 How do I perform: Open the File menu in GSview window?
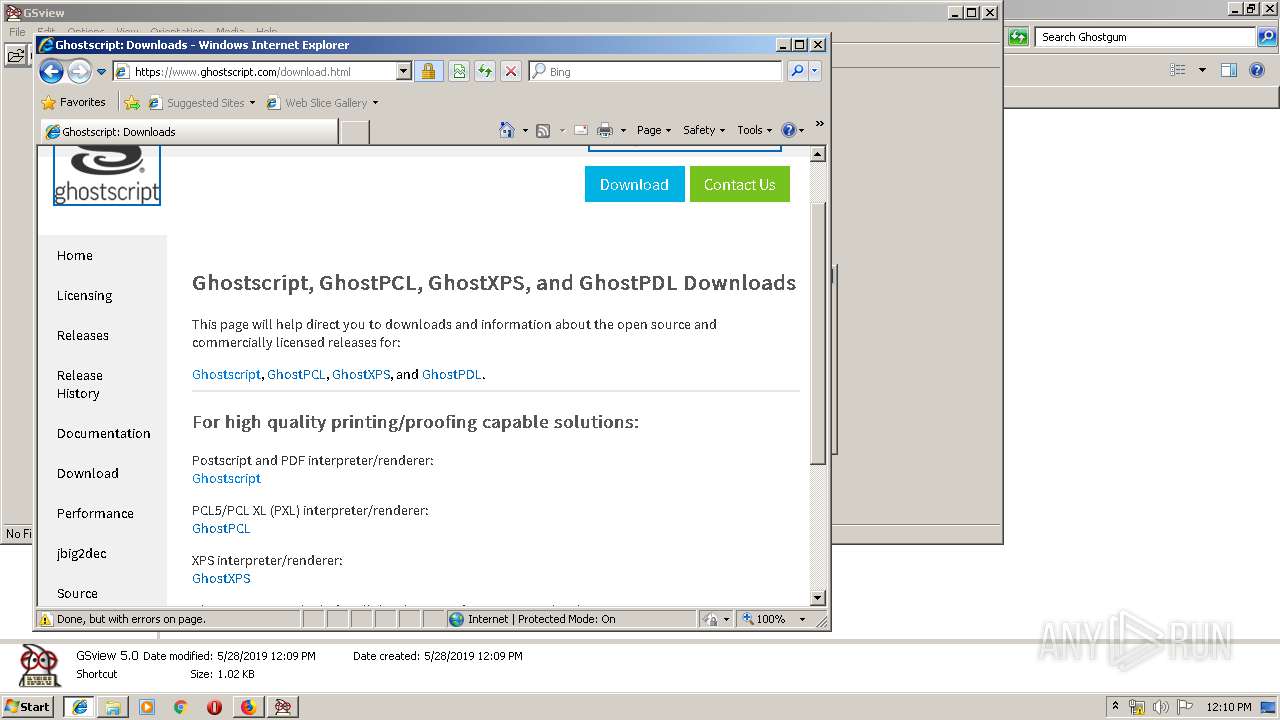[17, 32]
